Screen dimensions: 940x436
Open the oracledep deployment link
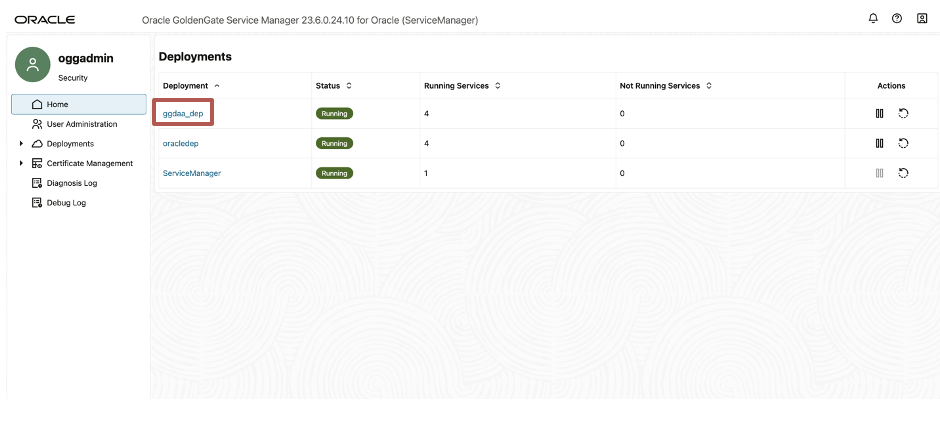click(x=180, y=143)
